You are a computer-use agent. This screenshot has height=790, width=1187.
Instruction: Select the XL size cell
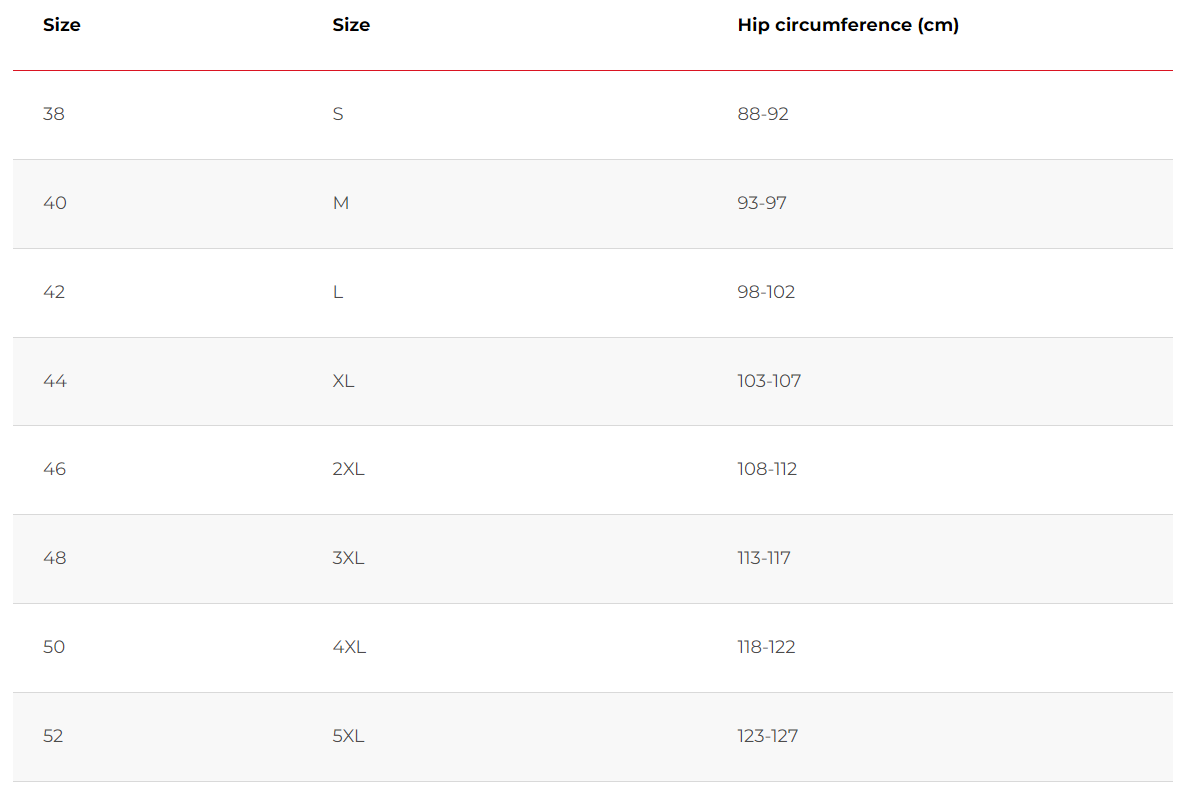[344, 381]
